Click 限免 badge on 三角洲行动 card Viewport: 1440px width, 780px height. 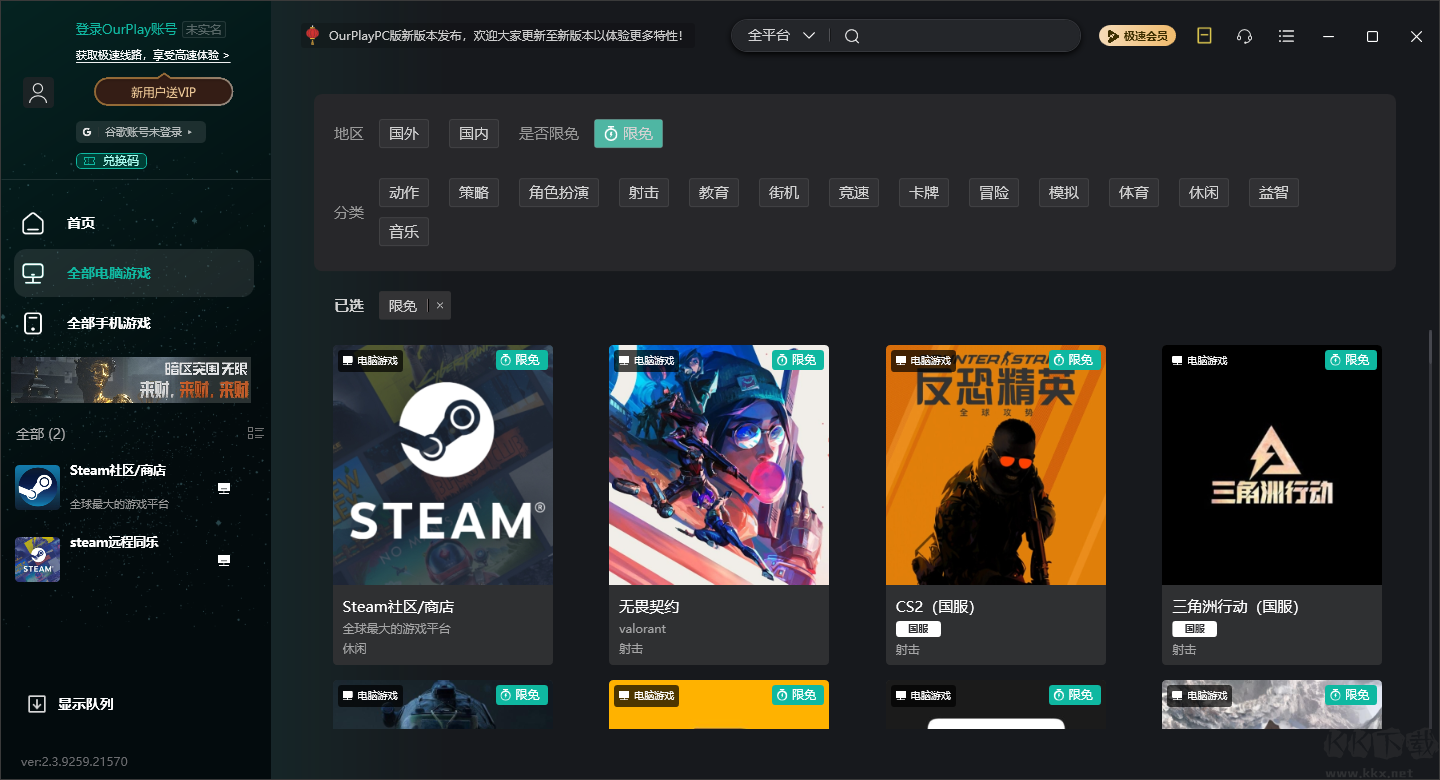point(1351,360)
